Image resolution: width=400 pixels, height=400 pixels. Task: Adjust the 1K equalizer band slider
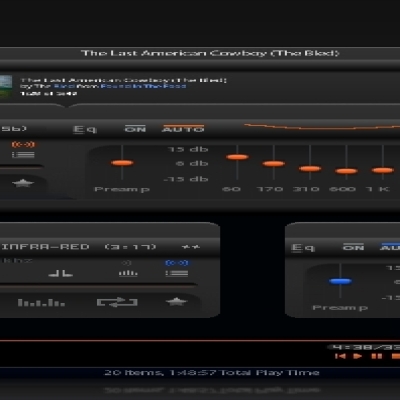(383, 170)
